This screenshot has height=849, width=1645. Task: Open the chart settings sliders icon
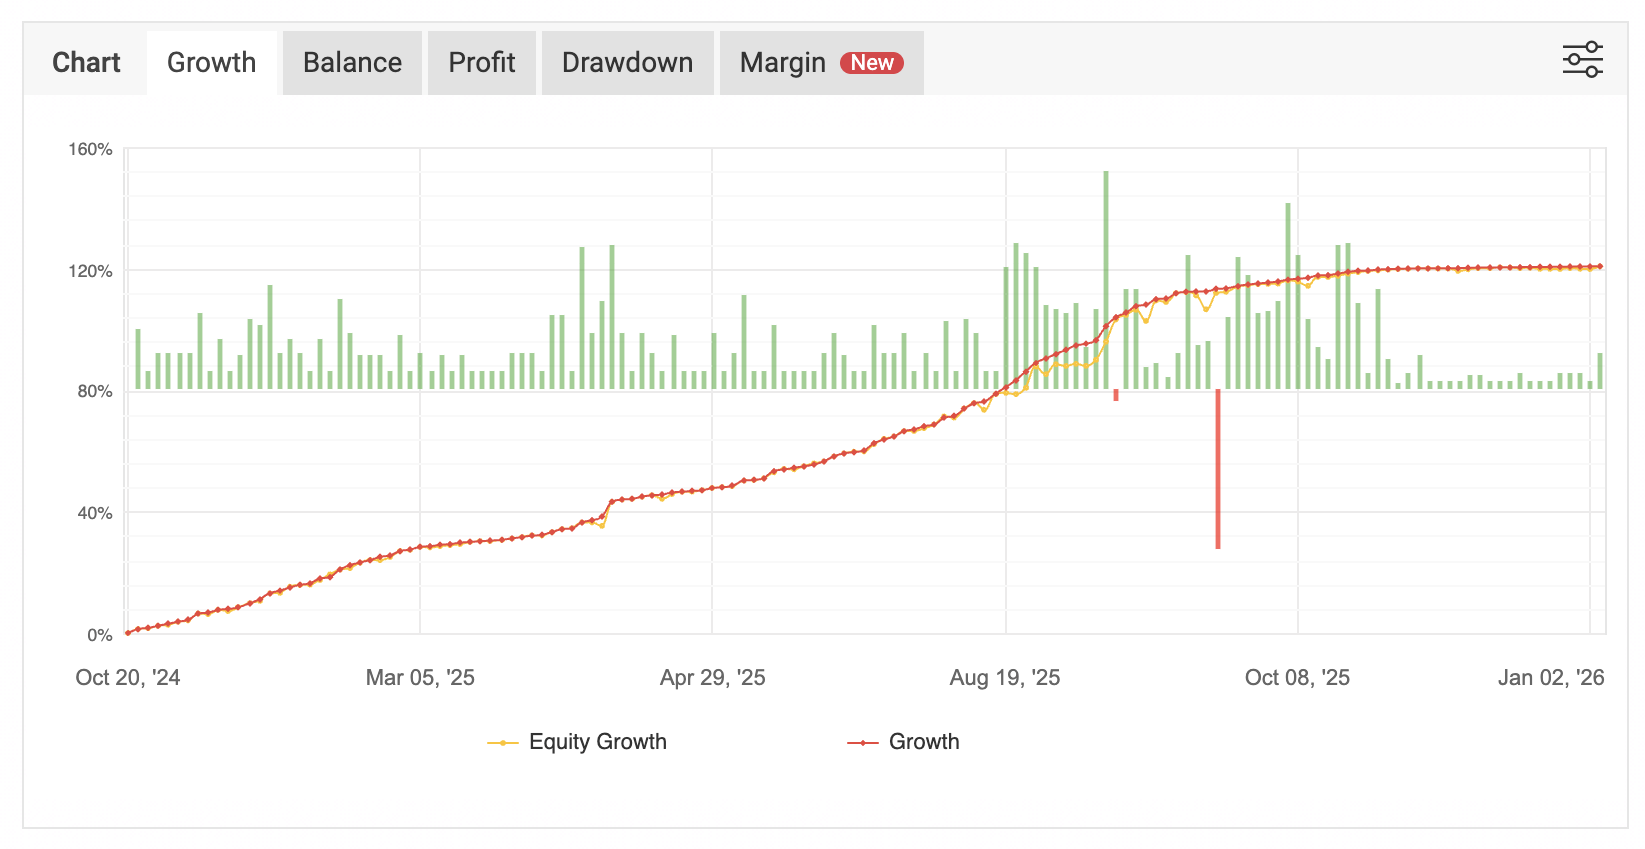1582,60
